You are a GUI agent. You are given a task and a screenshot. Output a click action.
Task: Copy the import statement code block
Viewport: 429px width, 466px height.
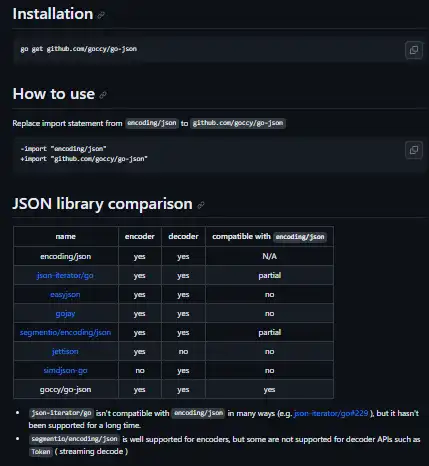414,150
